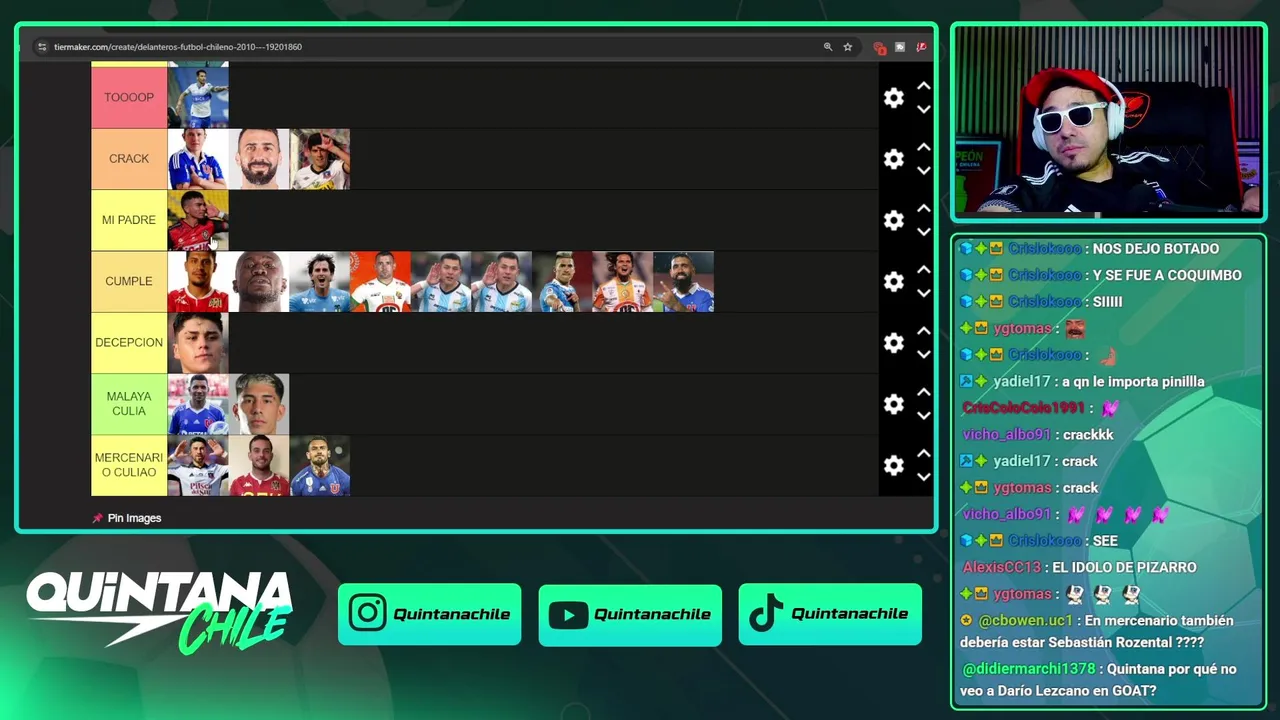The height and width of the screenshot is (720, 1280).
Task: Move TOOOOP tier down with arrow
Action: pos(924,109)
